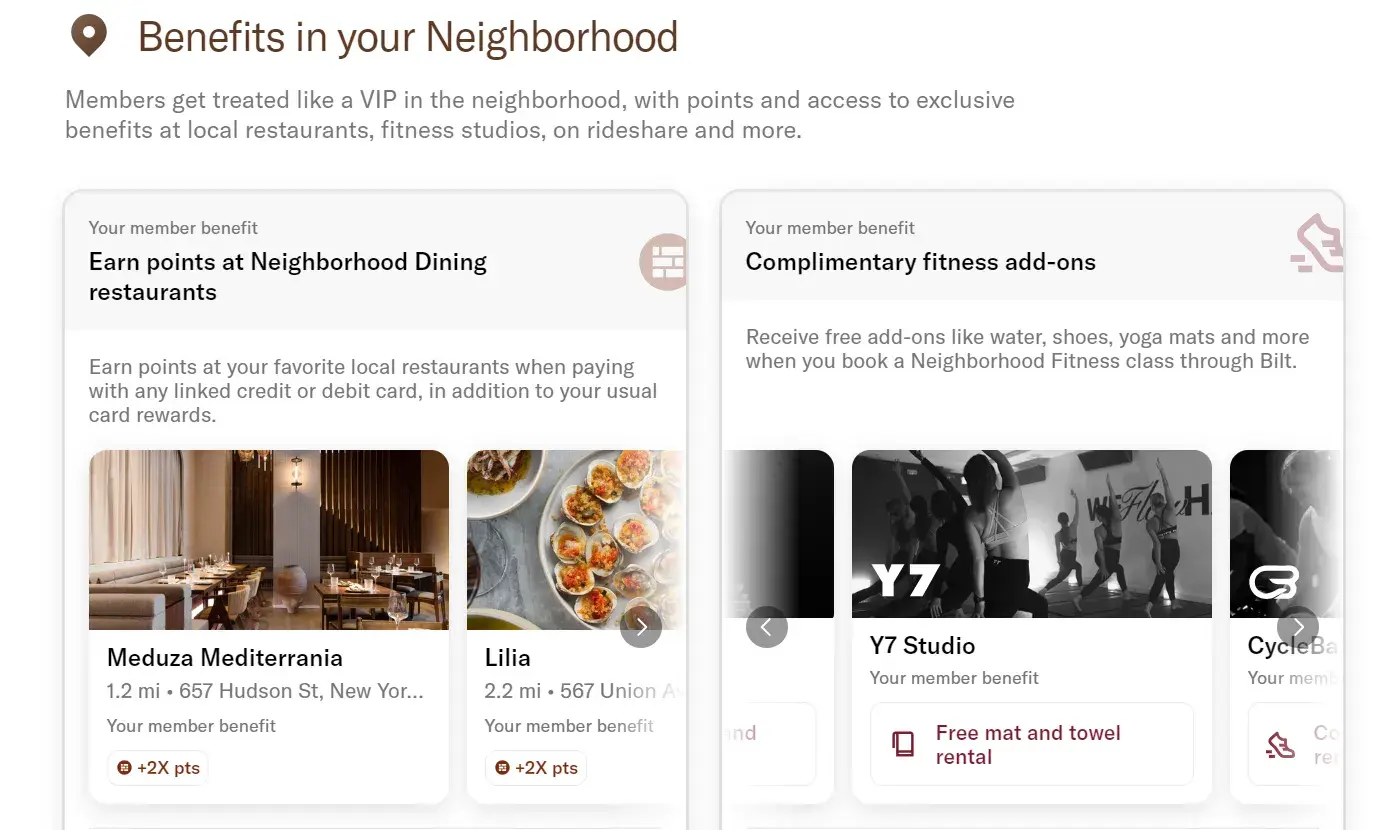Click the +2X pts badge under Lilia
Viewport: 1377px width, 830px height.
[536, 768]
